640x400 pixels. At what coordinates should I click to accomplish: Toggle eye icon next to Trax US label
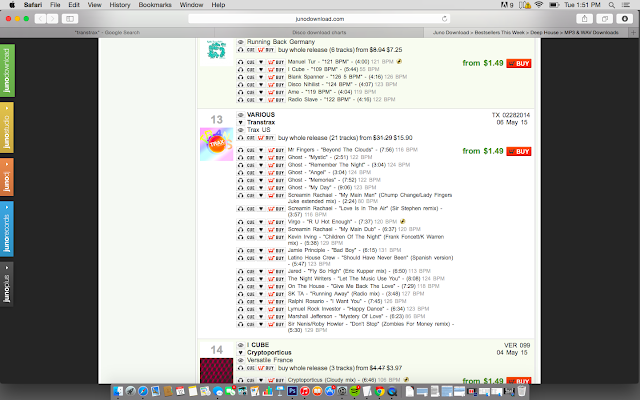tap(240, 130)
